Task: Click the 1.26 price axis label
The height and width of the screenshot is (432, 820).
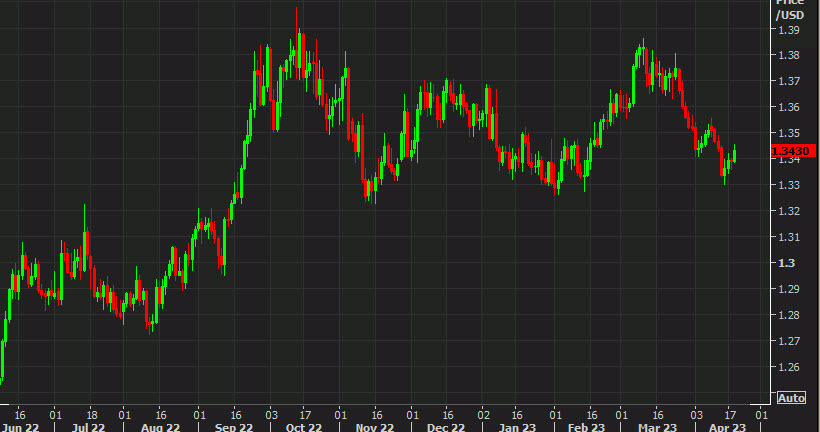Action: click(789, 367)
